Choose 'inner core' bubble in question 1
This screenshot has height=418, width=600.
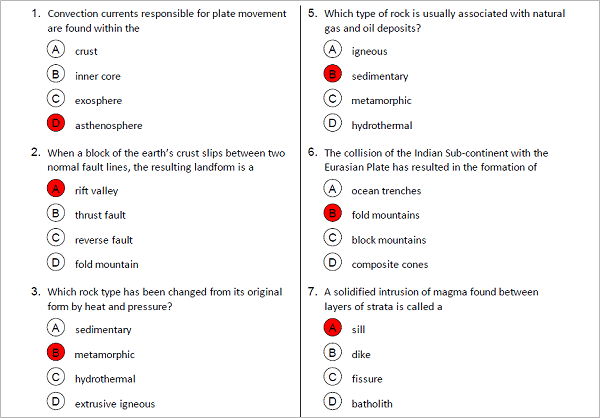pos(56,75)
